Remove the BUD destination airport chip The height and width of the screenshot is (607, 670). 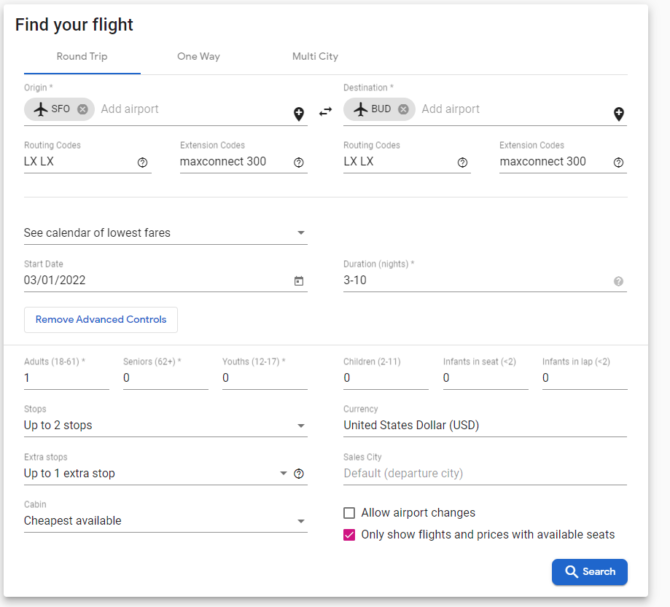[403, 109]
